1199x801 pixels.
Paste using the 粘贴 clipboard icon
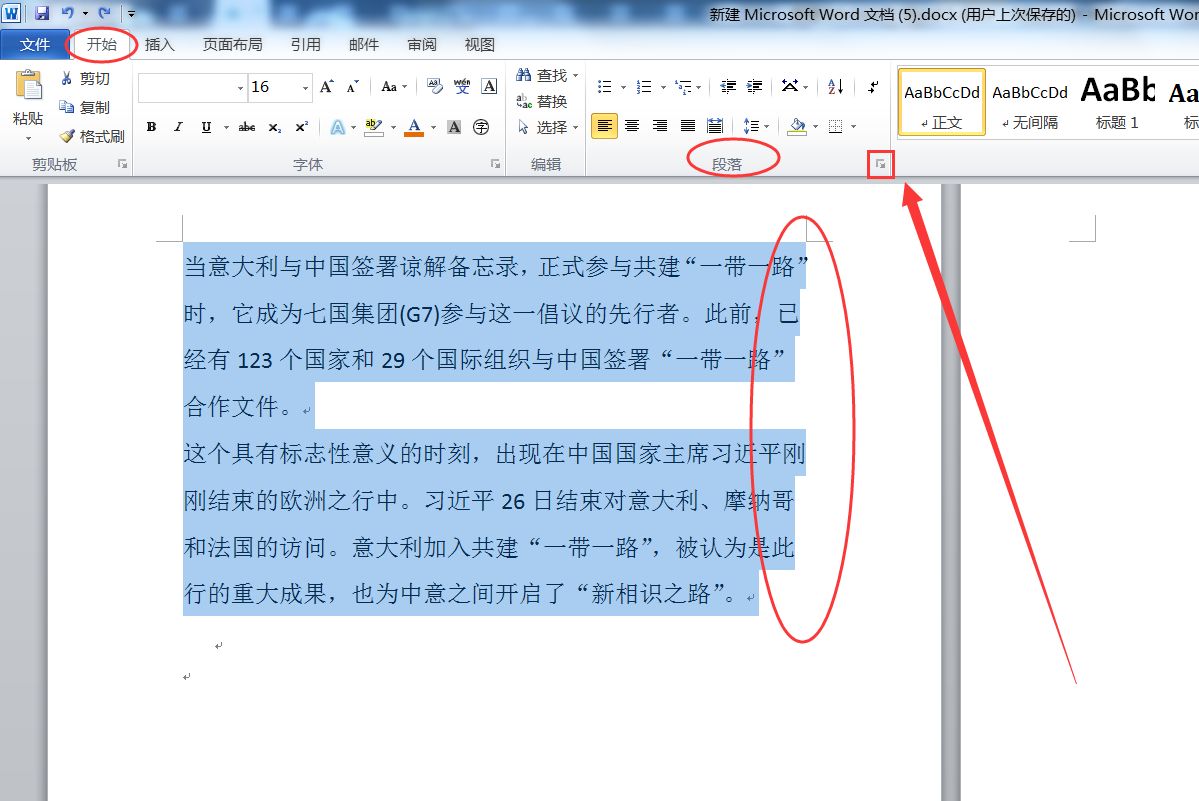click(28, 86)
